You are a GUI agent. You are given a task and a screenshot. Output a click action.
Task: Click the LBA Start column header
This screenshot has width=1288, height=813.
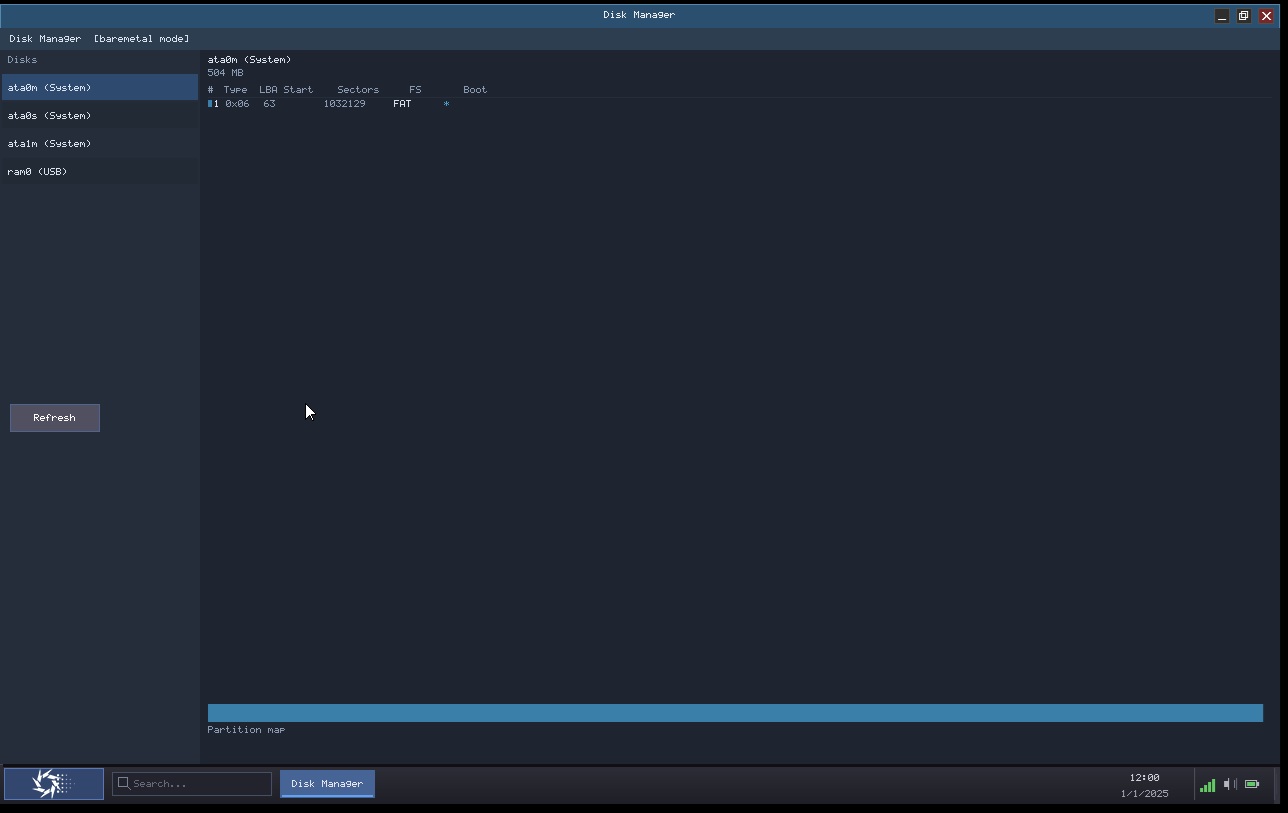pos(286,90)
